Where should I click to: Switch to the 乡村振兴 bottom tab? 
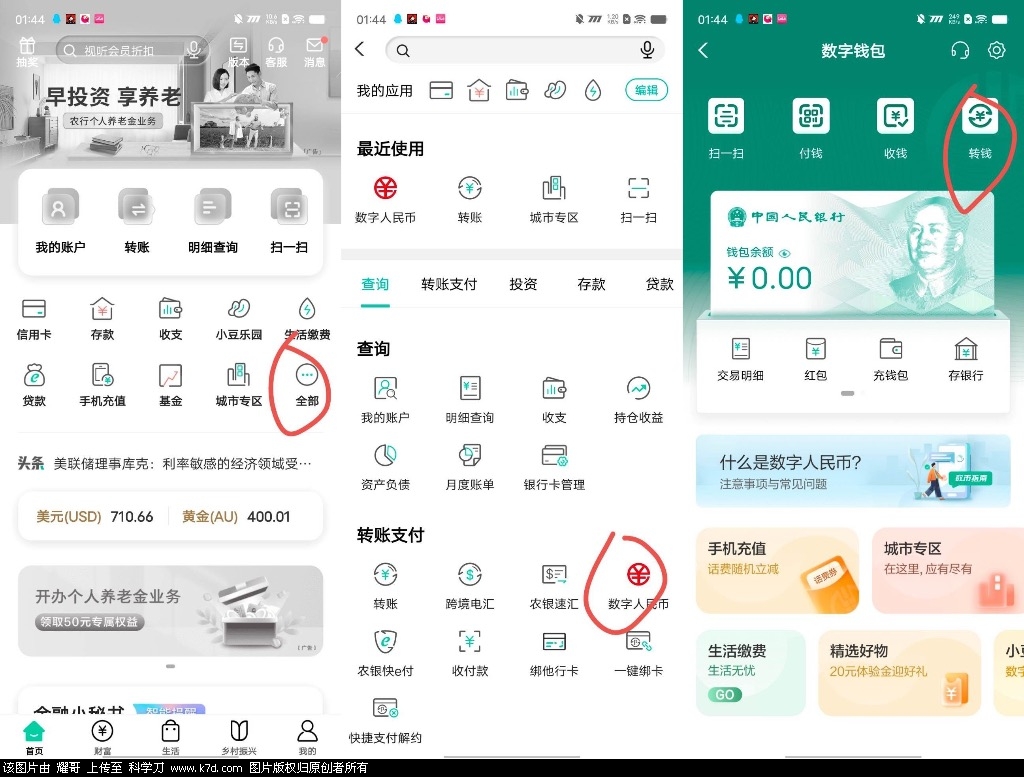(x=239, y=737)
